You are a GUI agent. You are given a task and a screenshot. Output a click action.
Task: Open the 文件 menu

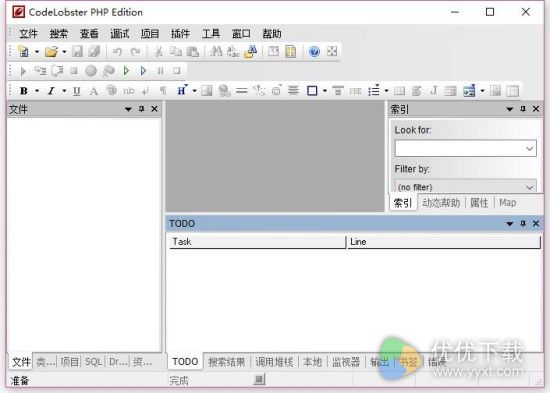[28, 34]
